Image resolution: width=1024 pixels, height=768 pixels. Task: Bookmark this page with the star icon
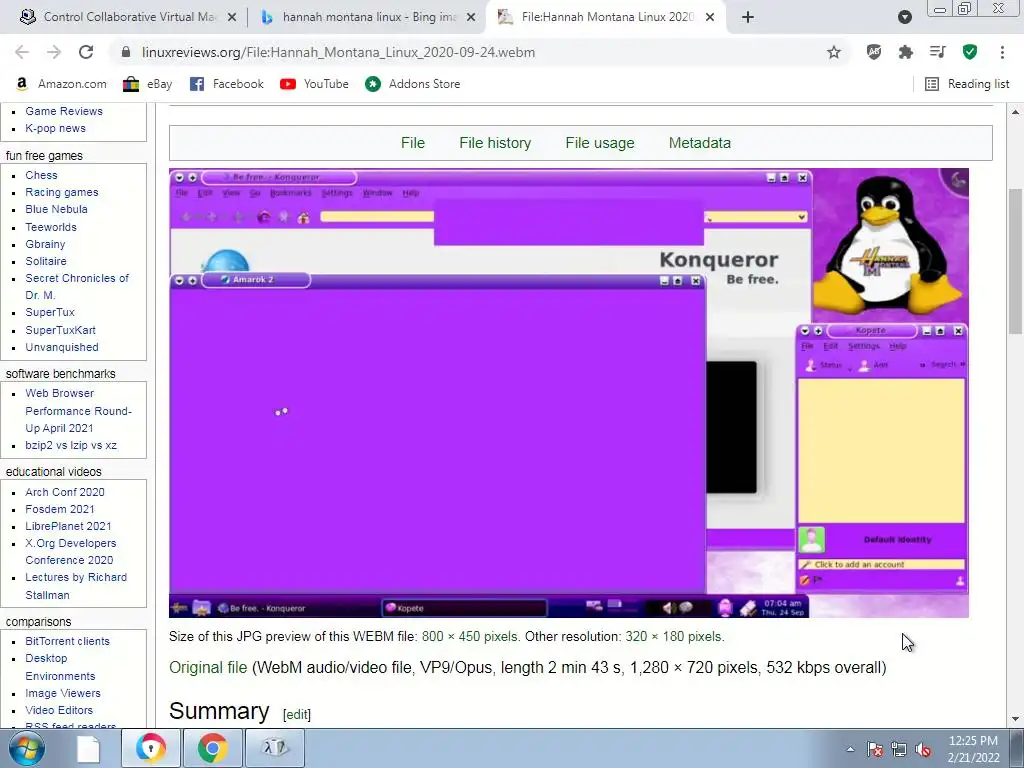pyautogui.click(x=834, y=52)
